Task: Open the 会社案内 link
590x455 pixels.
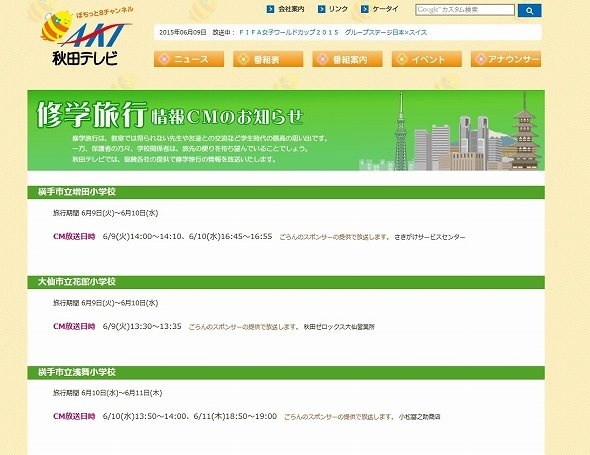Action: click(x=291, y=9)
